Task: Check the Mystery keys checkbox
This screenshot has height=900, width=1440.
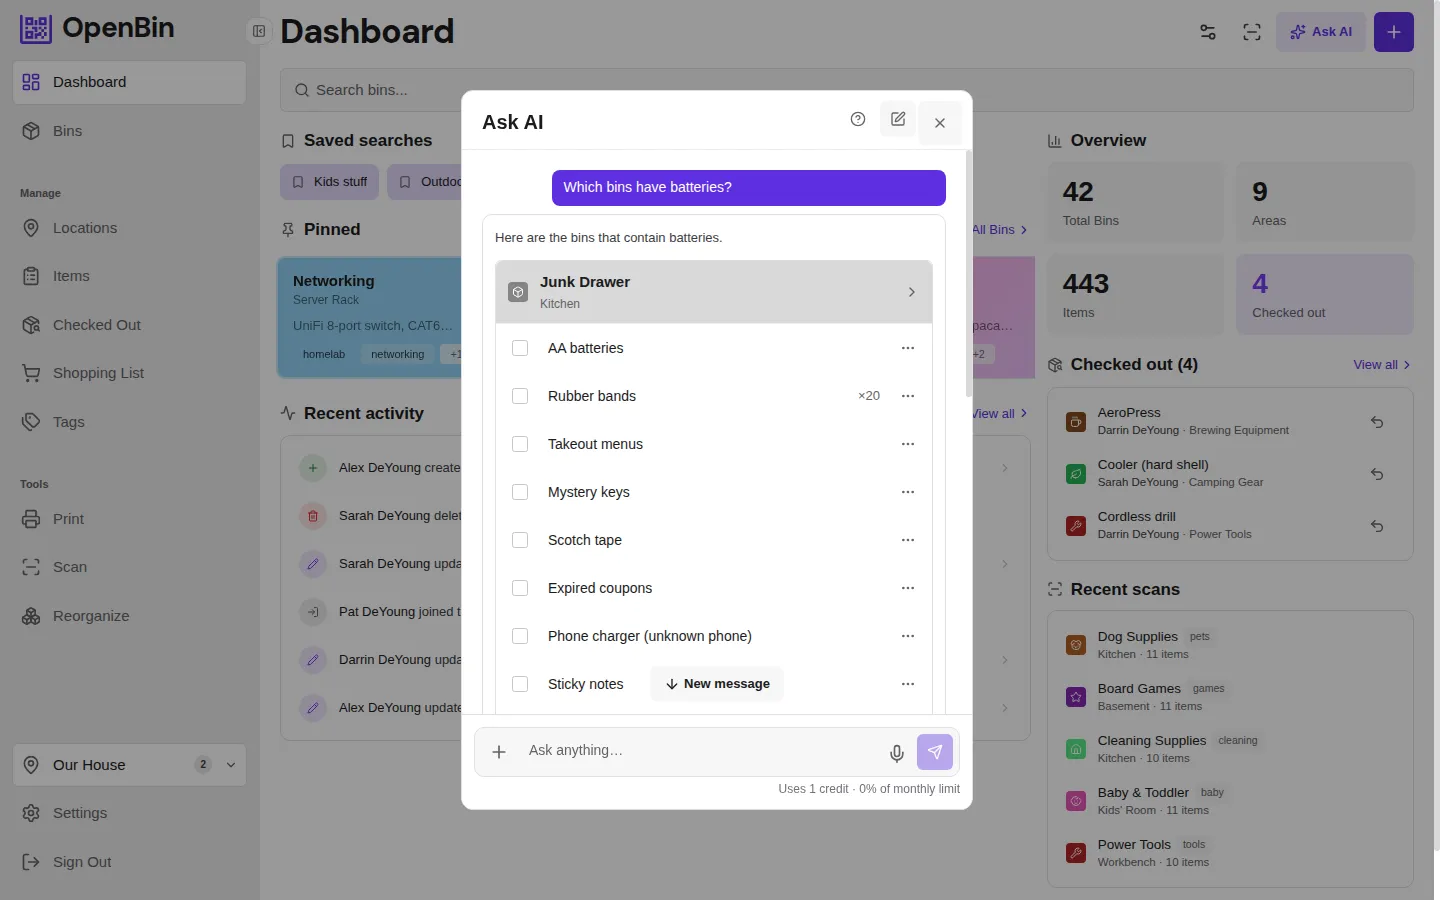Action: tap(520, 492)
